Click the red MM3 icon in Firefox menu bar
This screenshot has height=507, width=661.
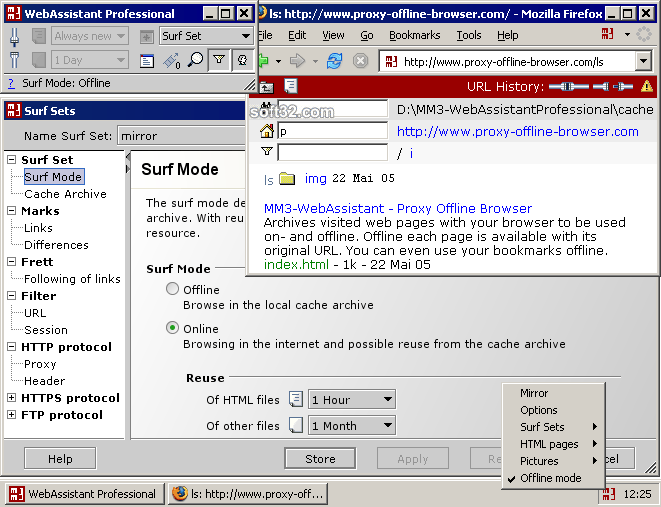tap(607, 34)
